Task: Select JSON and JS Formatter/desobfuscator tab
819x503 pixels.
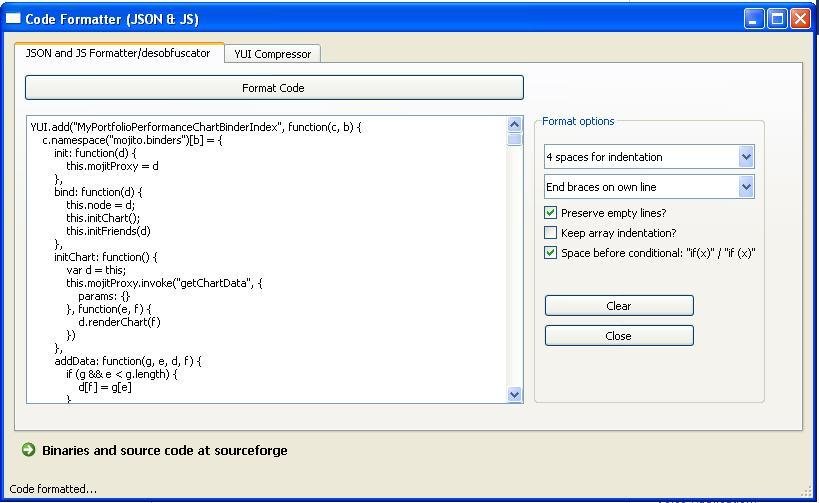Action: (118, 53)
